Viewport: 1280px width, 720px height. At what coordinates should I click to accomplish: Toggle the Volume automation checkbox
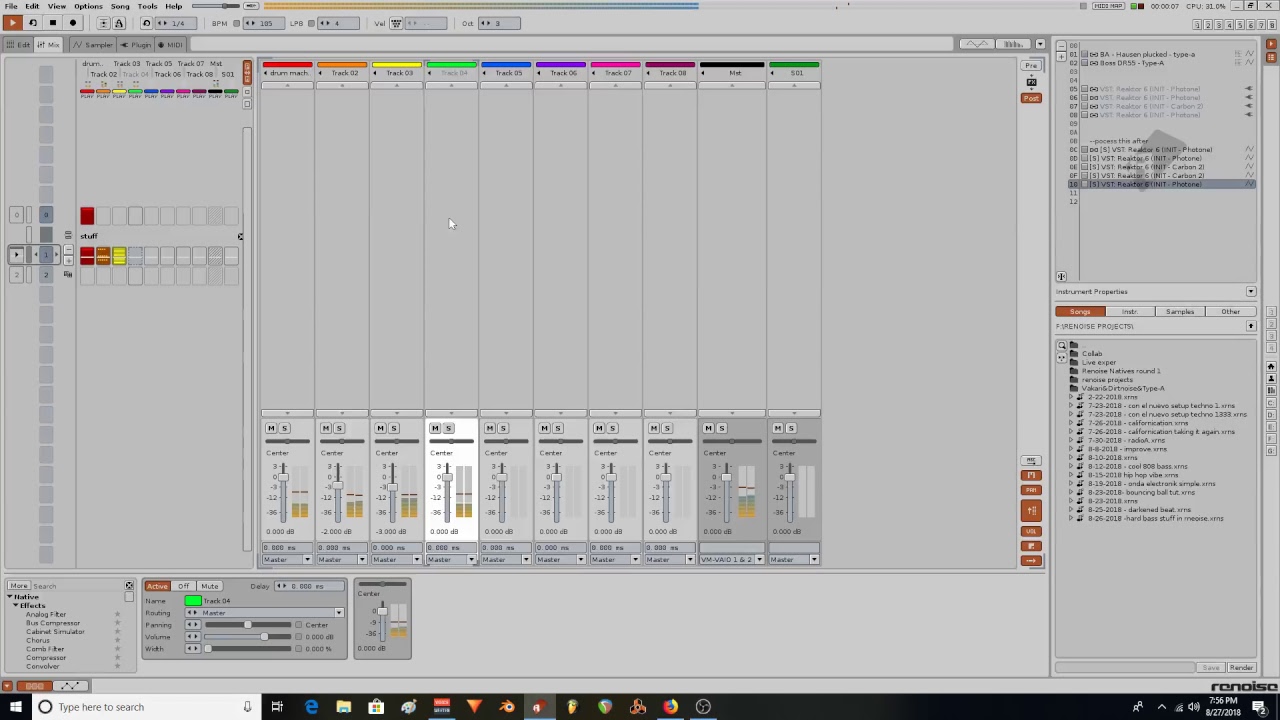[x=298, y=637]
